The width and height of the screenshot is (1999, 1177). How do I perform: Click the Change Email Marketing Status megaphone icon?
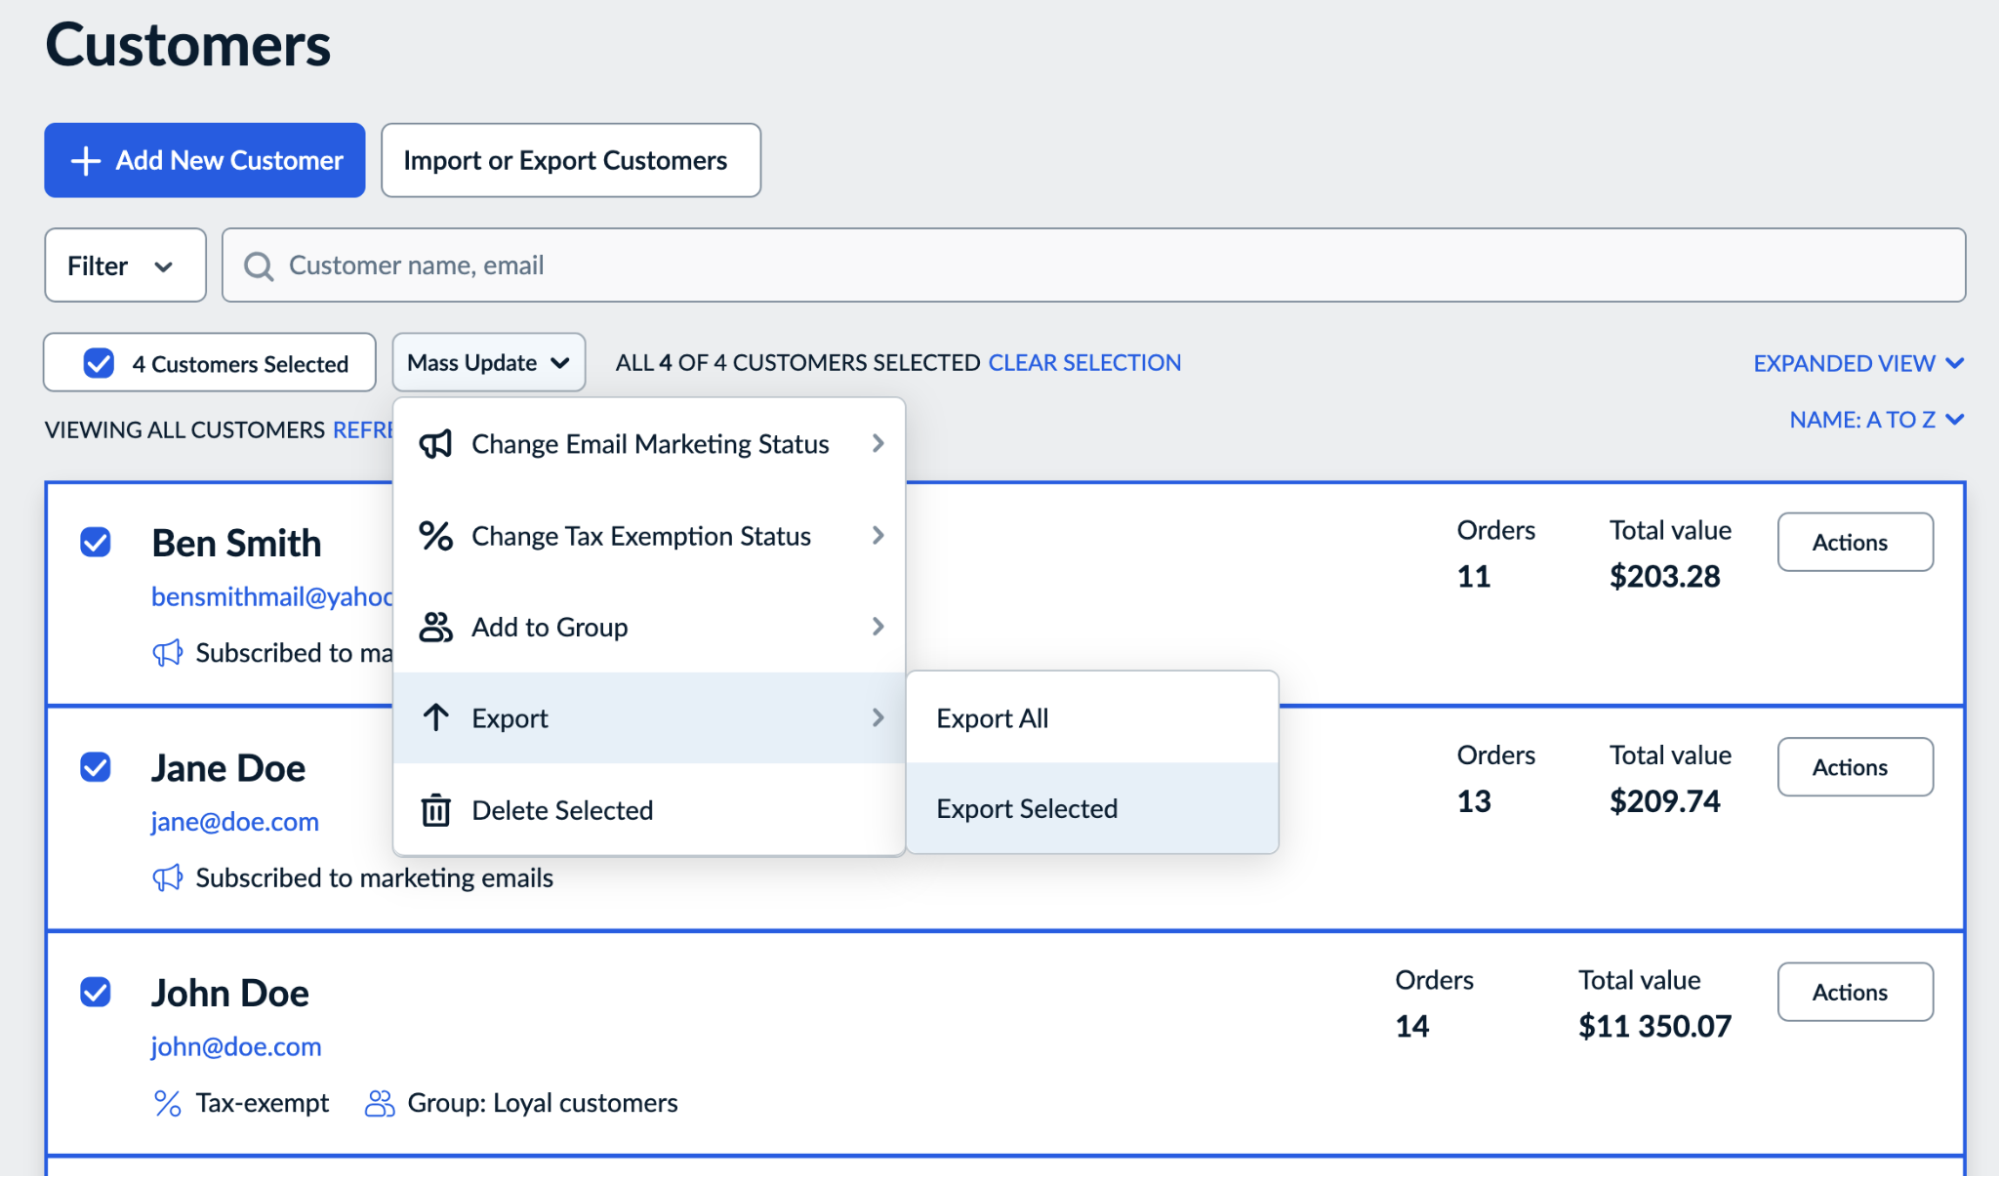(x=436, y=443)
